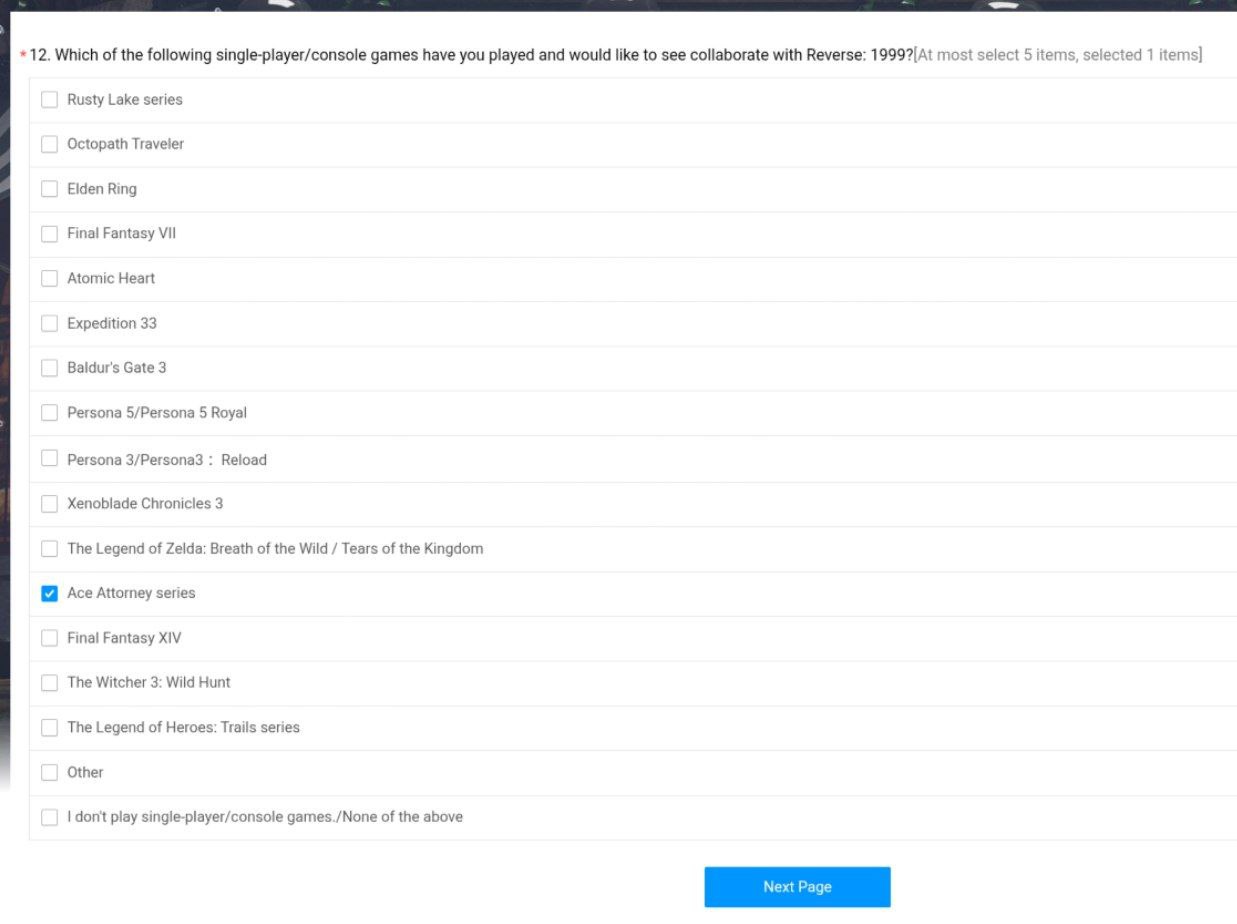Viewport: 1237px width, 924px height.
Task: Tick the Octopath Traveler checkbox
Action: (x=49, y=144)
